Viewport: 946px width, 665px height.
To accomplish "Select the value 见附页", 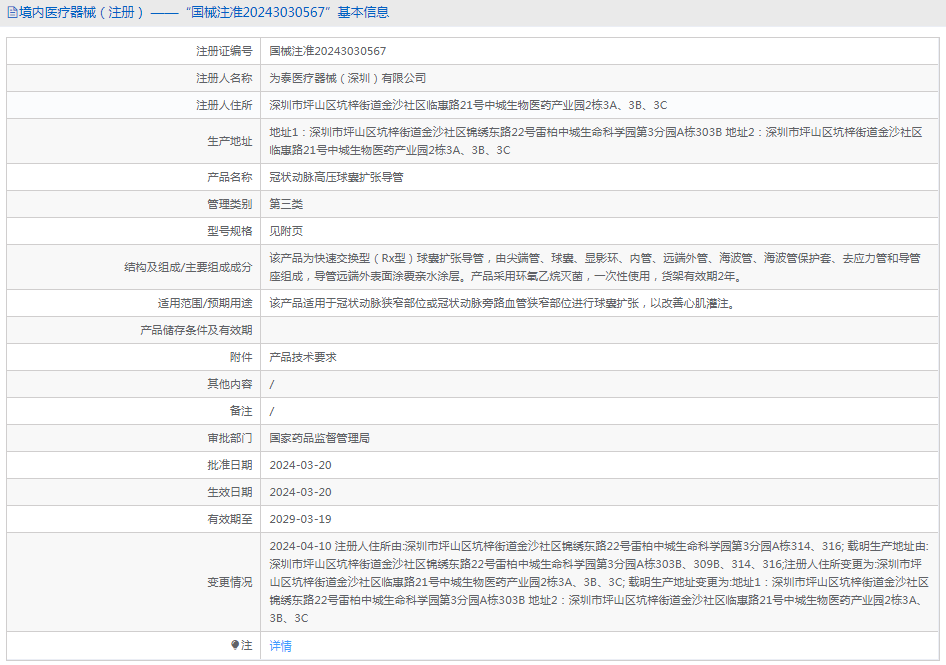I will [x=286, y=232].
